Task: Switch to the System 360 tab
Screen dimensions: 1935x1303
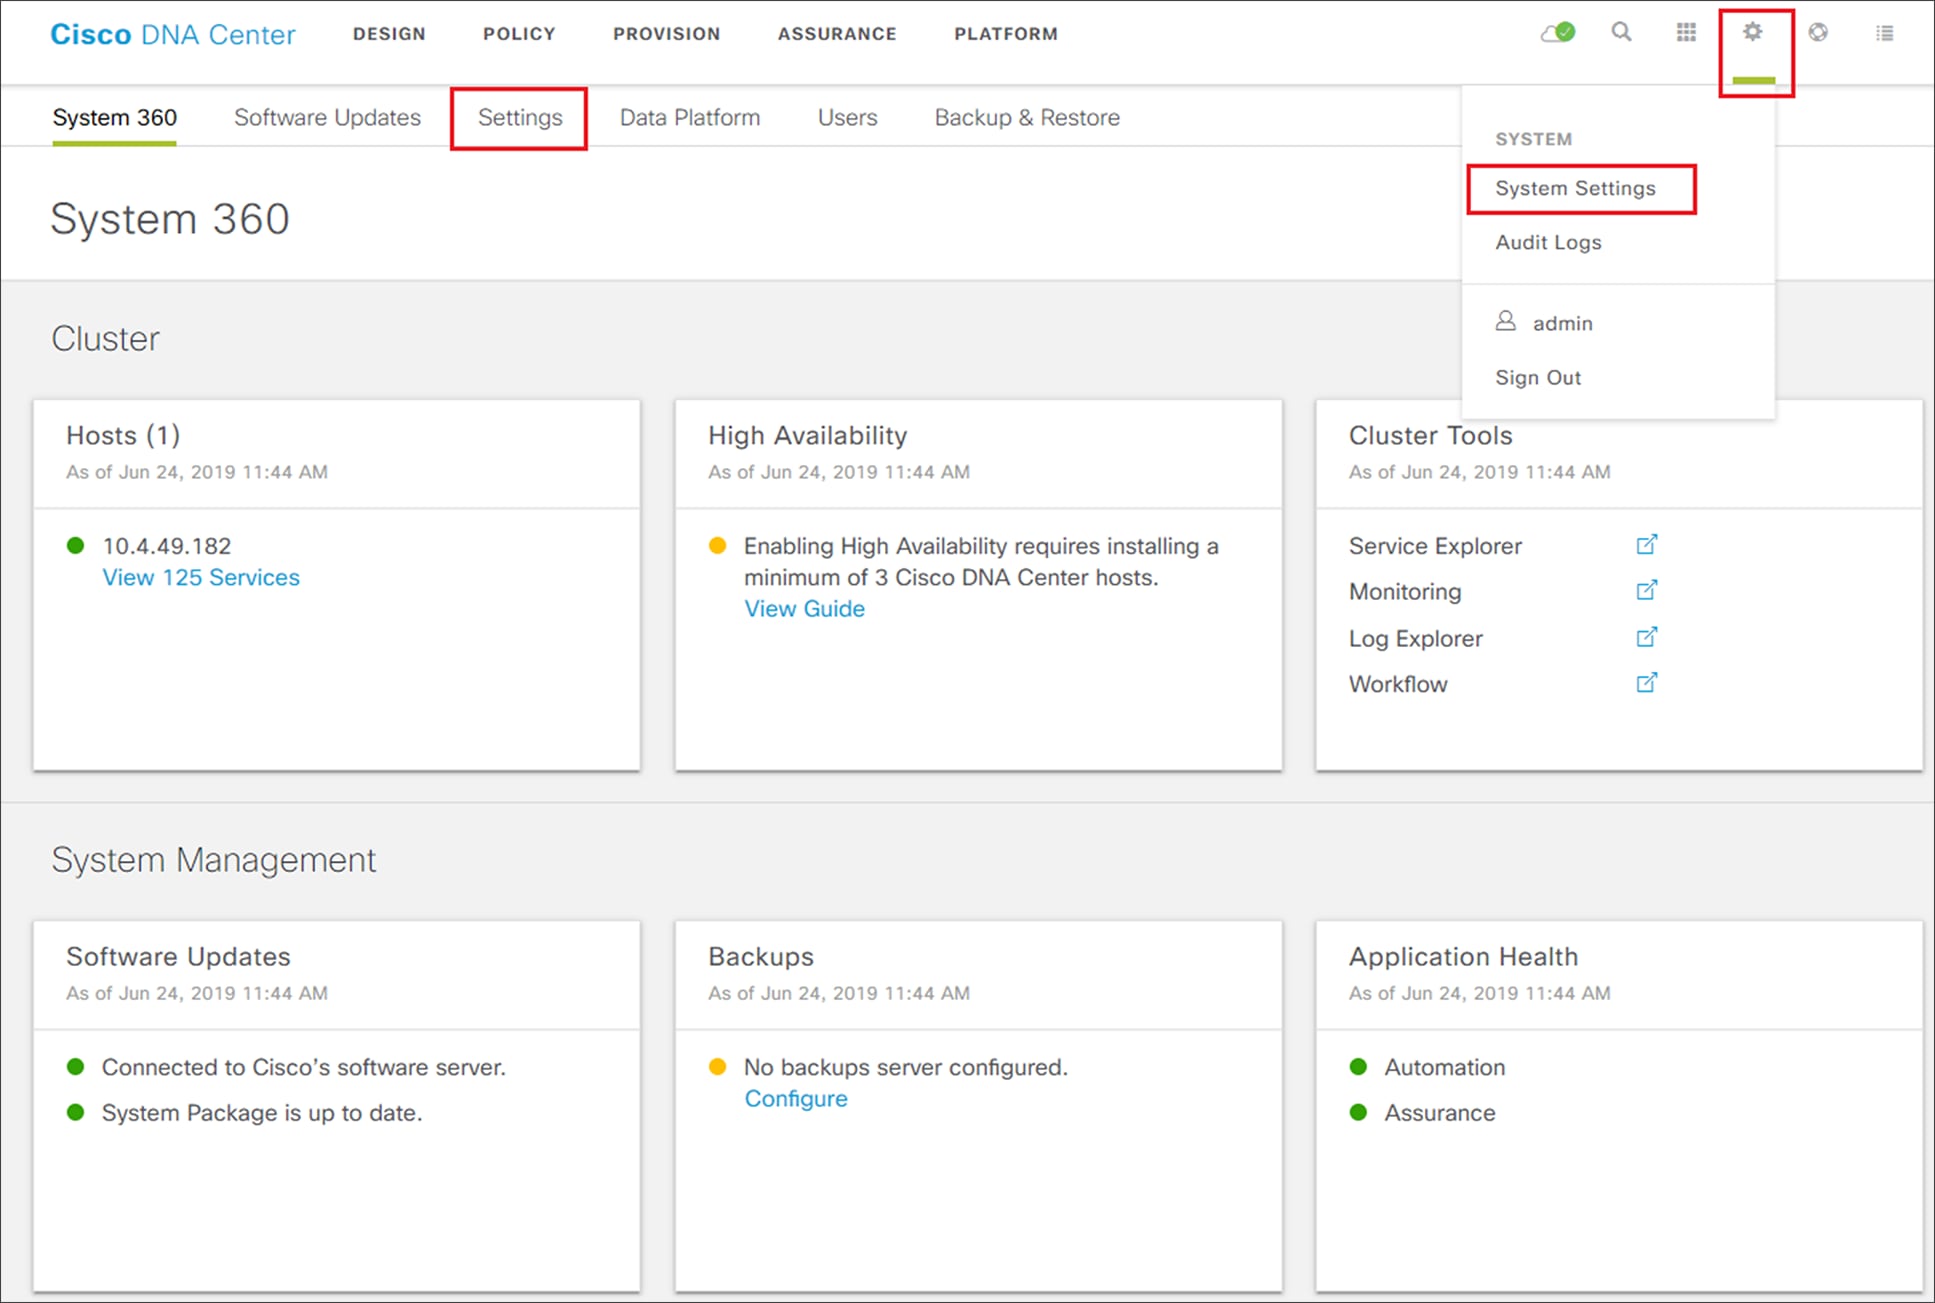Action: point(115,118)
